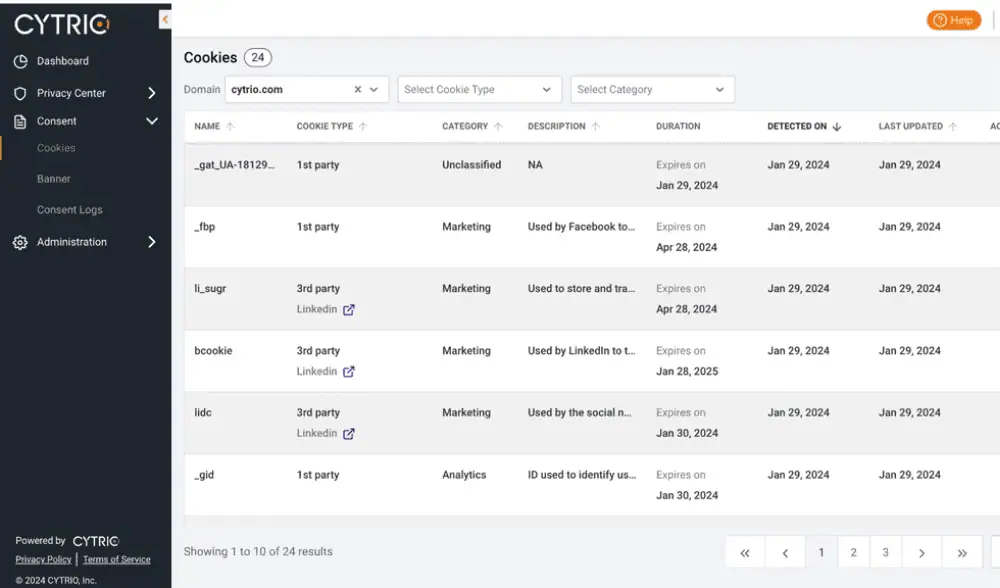Open the Select Cookie Type dropdown
The width and height of the screenshot is (1000, 588).
pos(479,90)
